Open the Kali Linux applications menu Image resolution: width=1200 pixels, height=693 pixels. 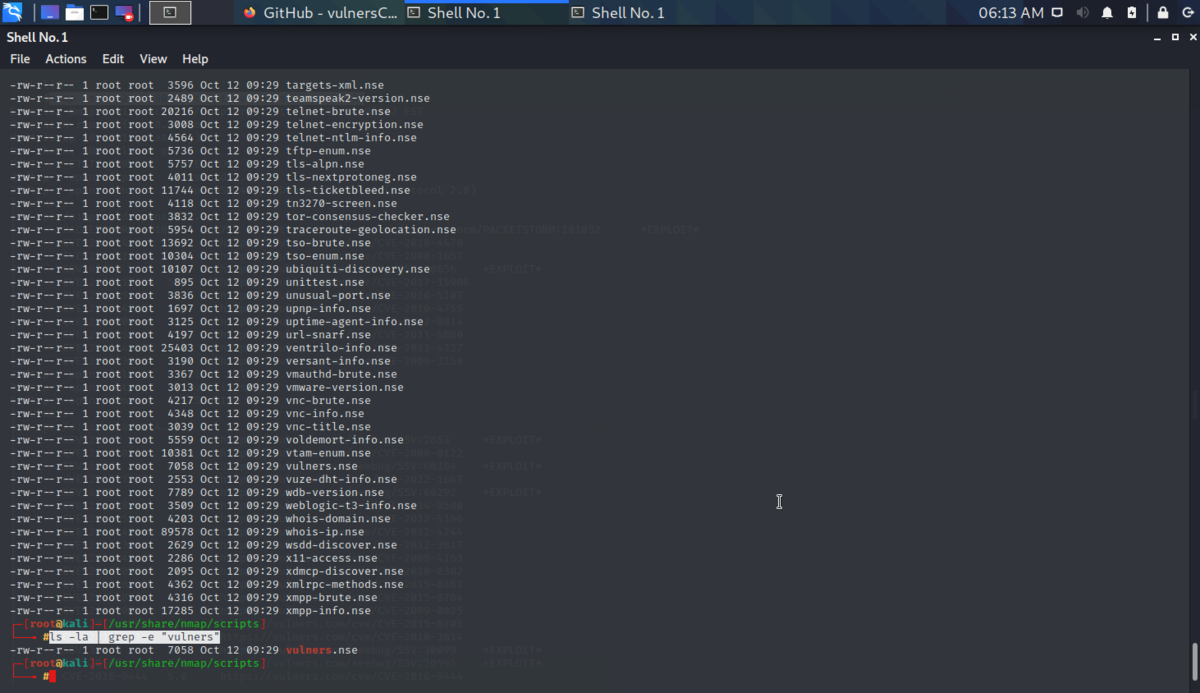[13, 13]
